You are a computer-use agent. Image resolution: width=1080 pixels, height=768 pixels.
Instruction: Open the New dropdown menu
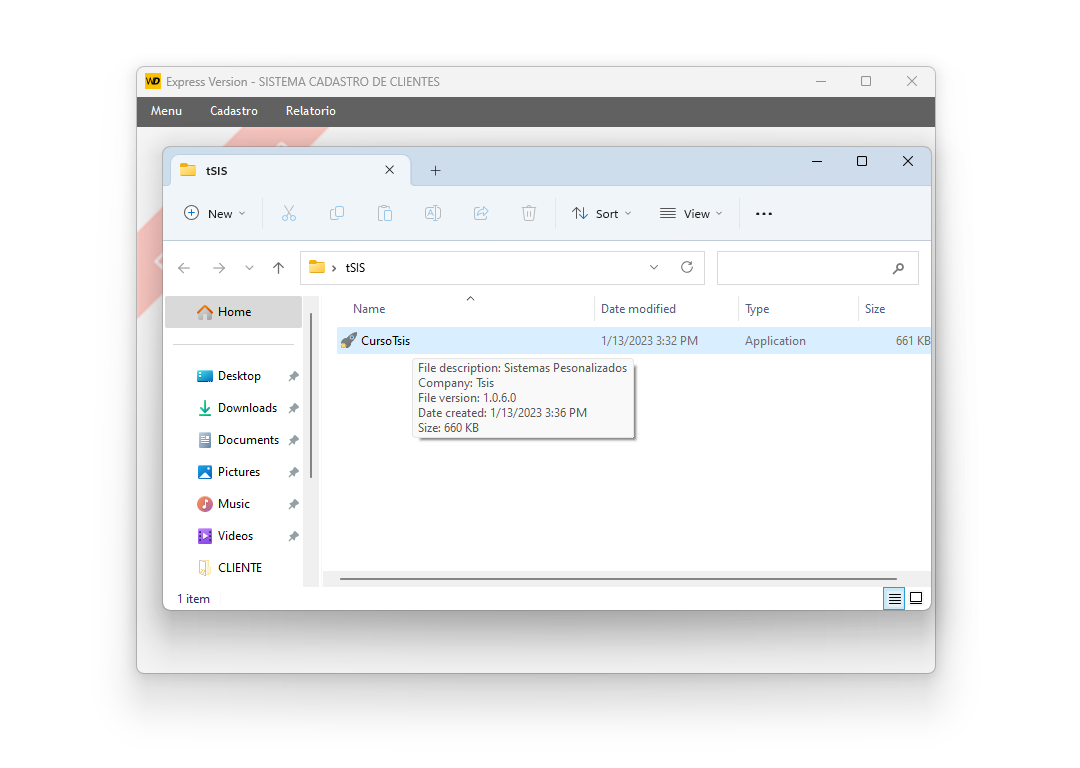215,213
